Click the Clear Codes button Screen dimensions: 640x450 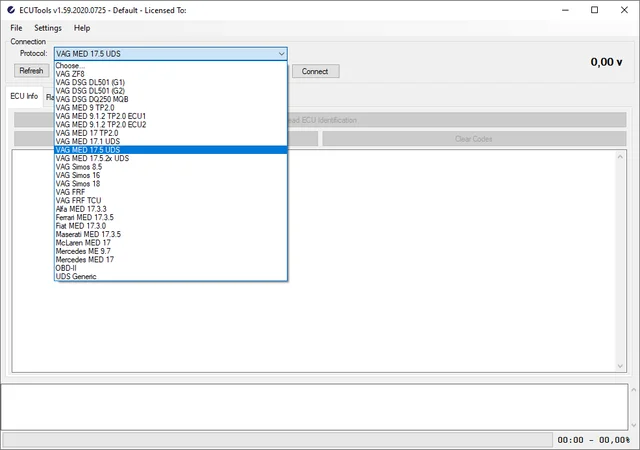[473, 139]
